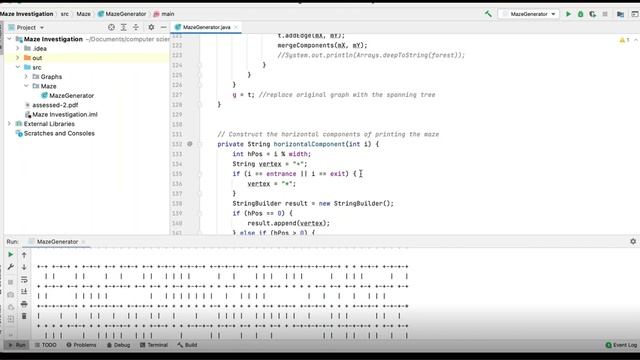Select Maze Investigation.iml file
This screenshot has width=640, height=360.
[x=65, y=114]
